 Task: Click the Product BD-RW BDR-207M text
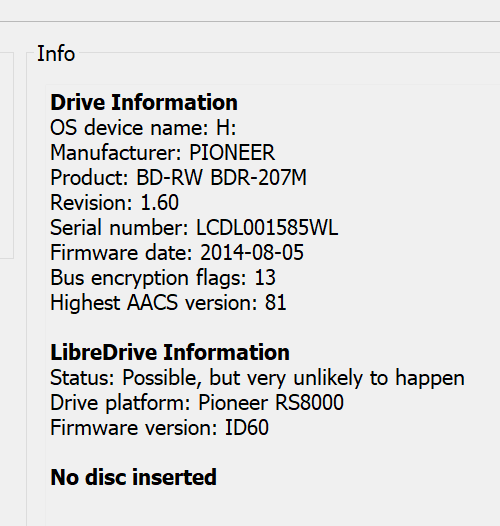coord(178,177)
